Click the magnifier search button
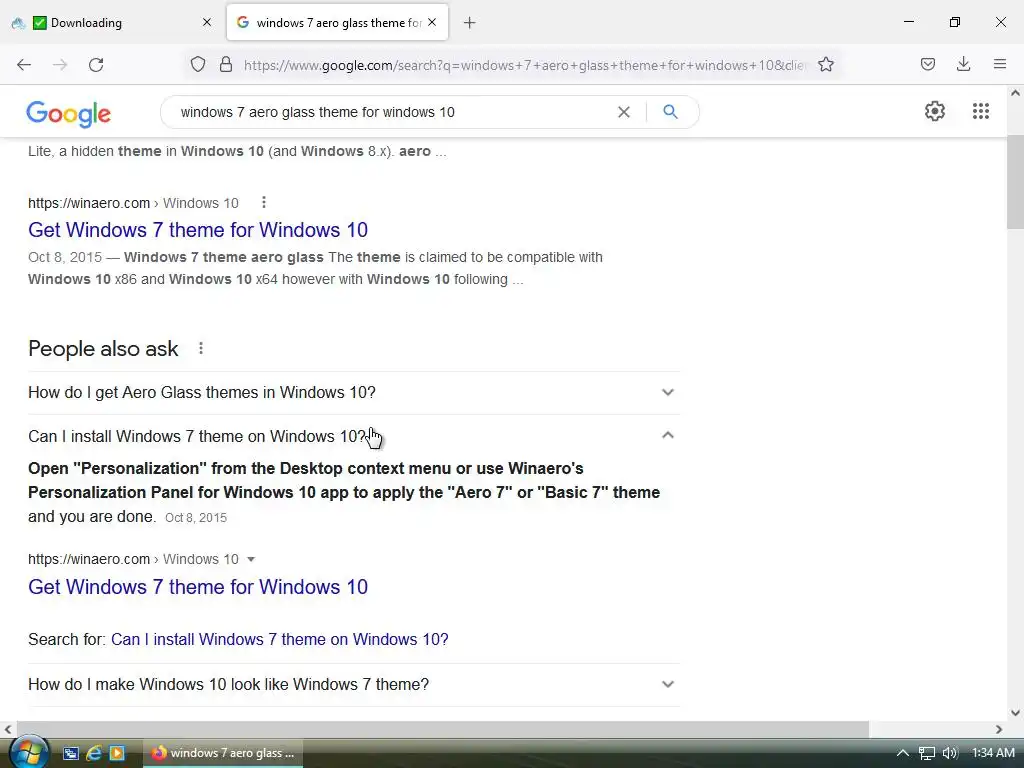This screenshot has width=1024, height=768. [670, 112]
